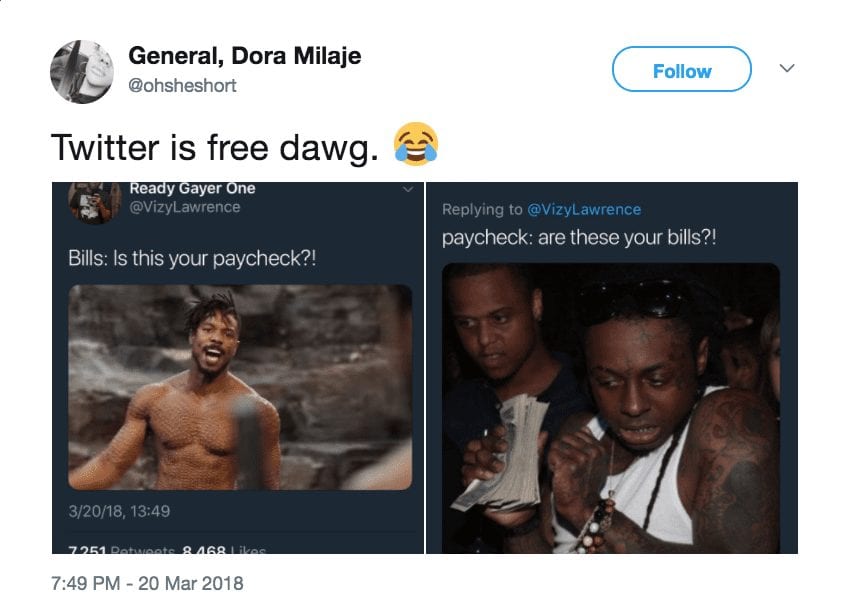Open the Retweets count in screenshot
The height and width of the screenshot is (606, 844).
coord(122,549)
